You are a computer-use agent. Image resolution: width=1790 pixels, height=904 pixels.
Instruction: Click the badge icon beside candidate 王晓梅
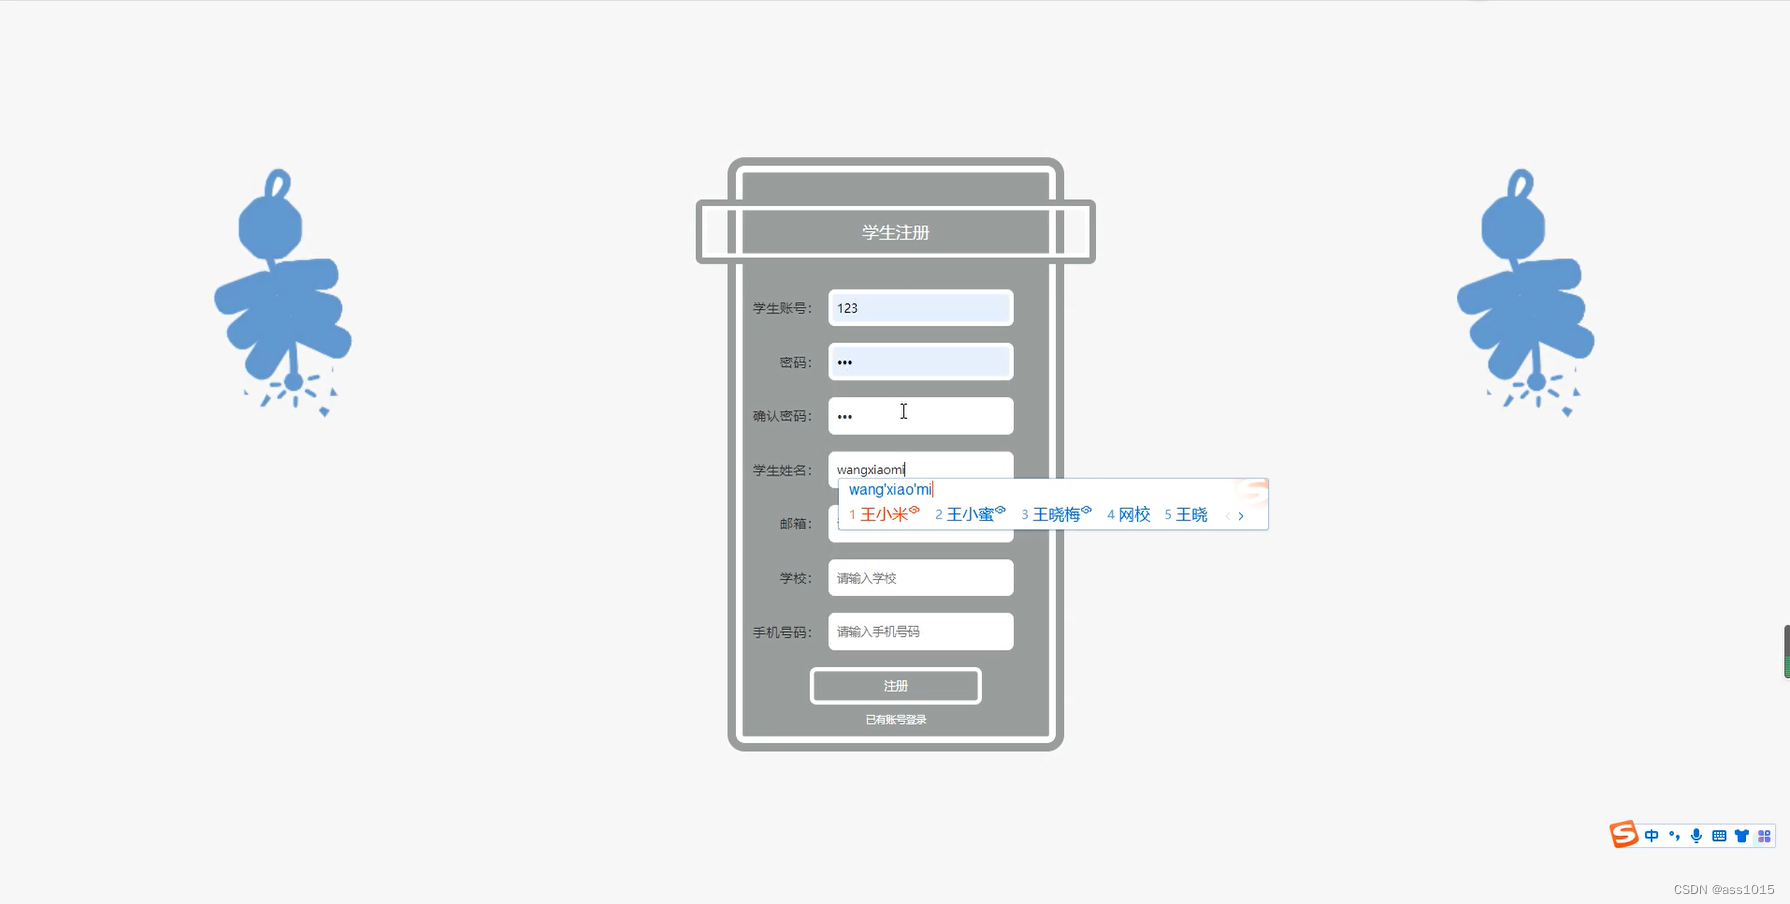point(1086,511)
